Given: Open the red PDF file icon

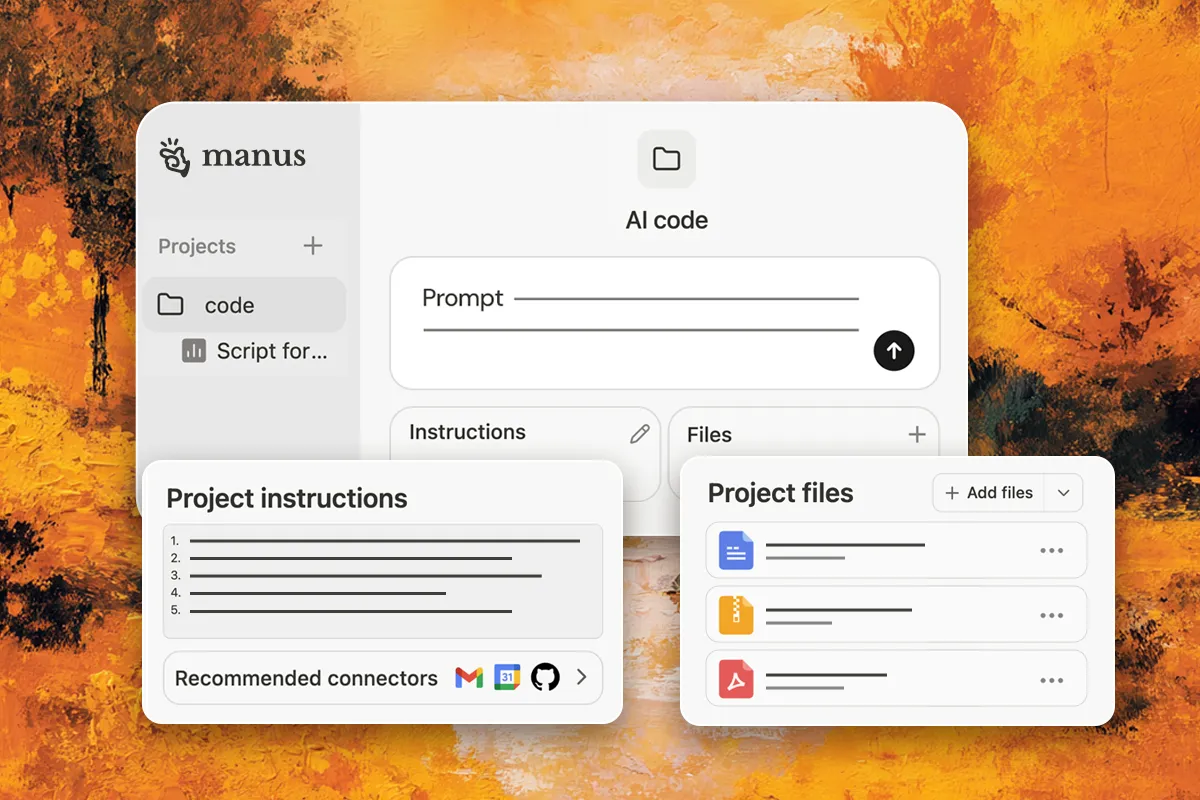Looking at the screenshot, I should click(736, 680).
